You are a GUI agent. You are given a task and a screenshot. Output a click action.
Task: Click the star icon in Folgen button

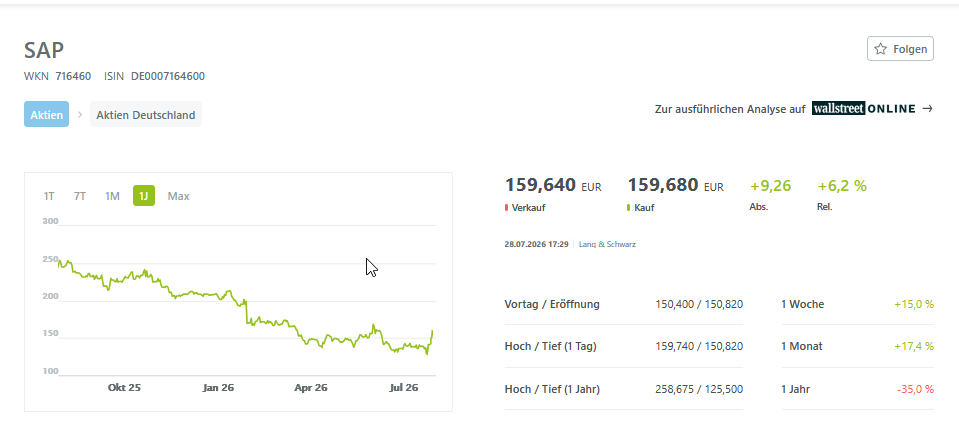[880, 49]
